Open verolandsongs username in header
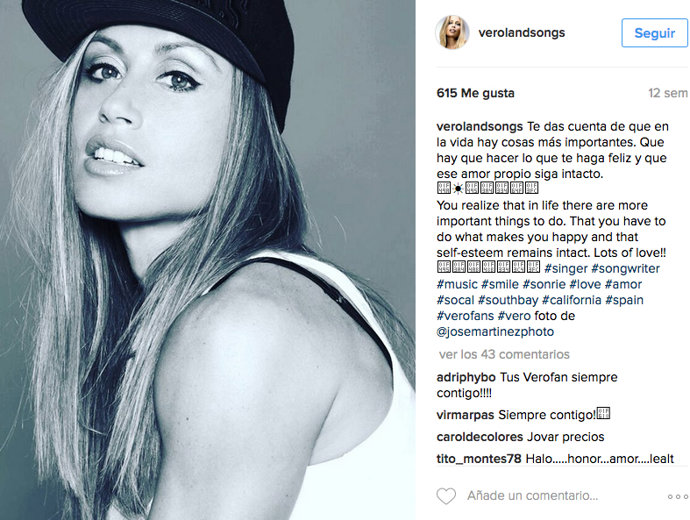 (x=521, y=33)
